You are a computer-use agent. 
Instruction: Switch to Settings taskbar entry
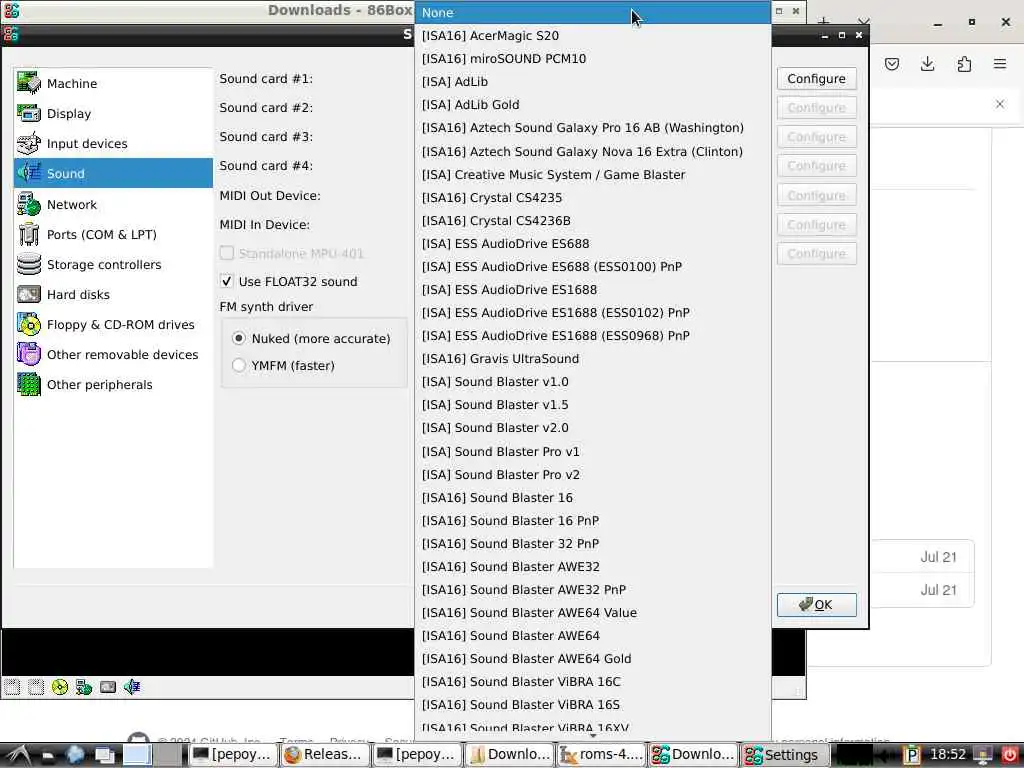tap(784, 755)
